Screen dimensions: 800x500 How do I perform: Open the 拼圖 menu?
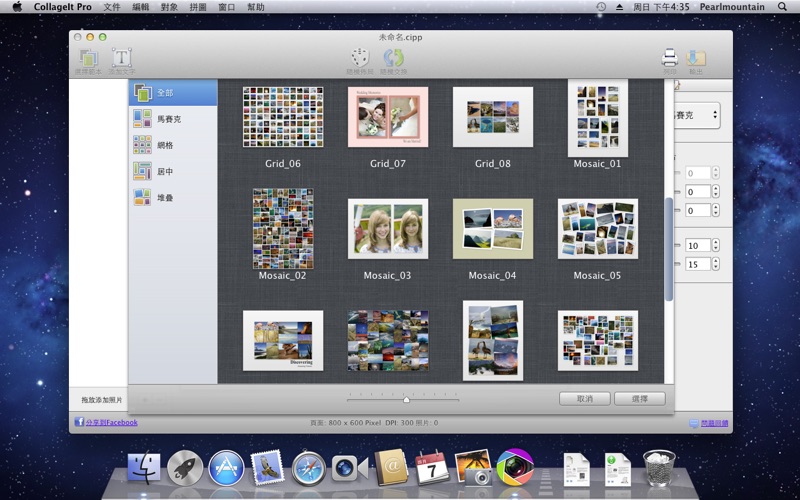[x=198, y=7]
